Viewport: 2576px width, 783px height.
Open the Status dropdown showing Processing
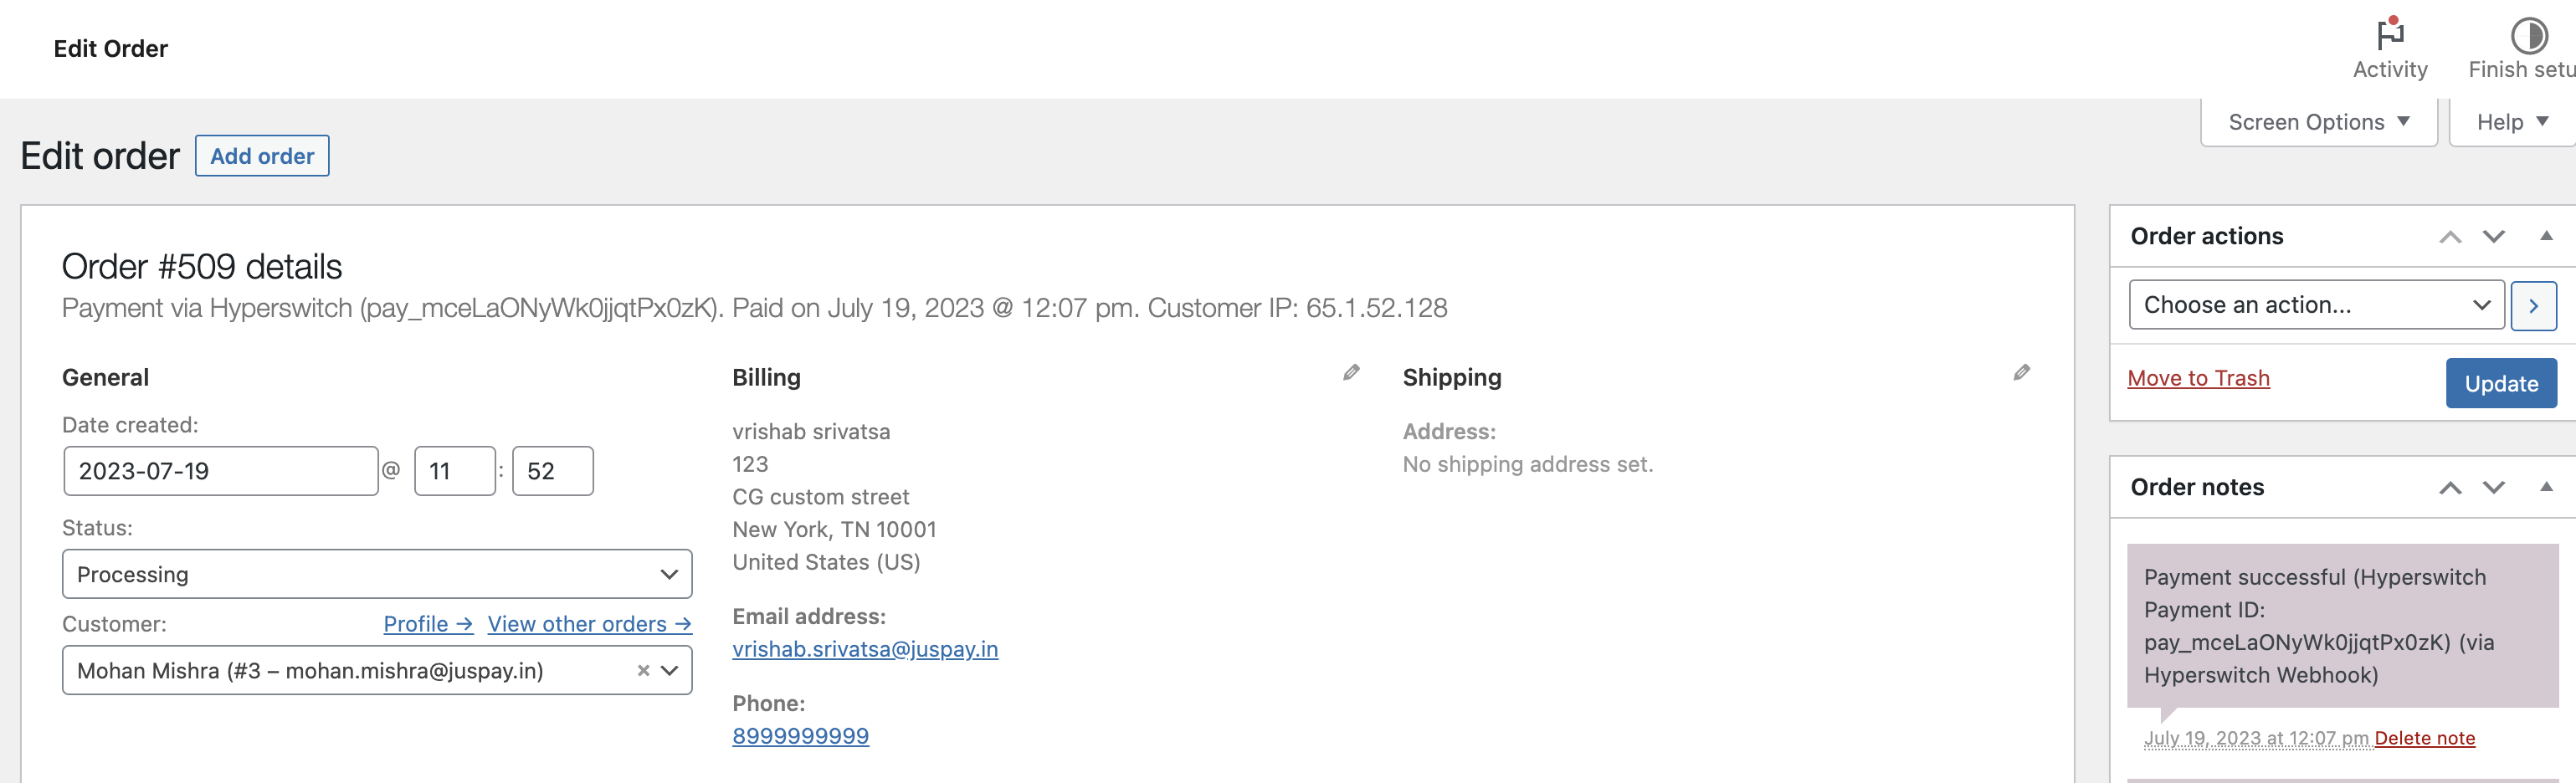(x=376, y=574)
